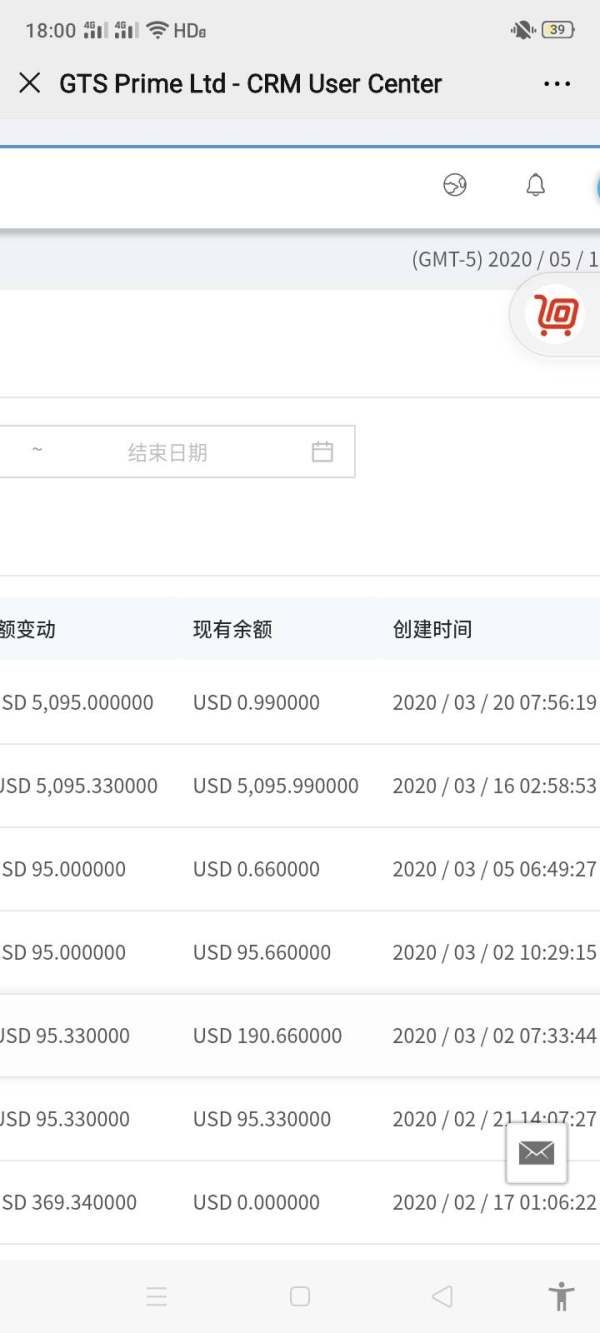
Task: Tap the accessibility figure icon
Action: [562, 1296]
